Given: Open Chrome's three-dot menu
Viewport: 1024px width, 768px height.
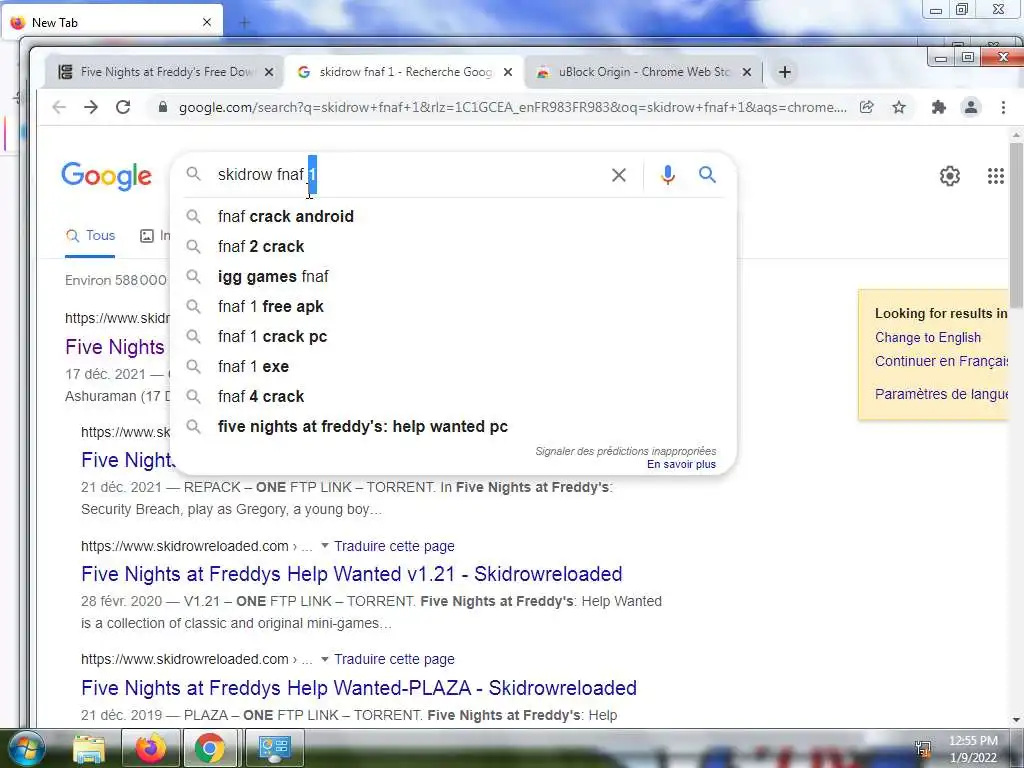Looking at the screenshot, I should click(1003, 107).
